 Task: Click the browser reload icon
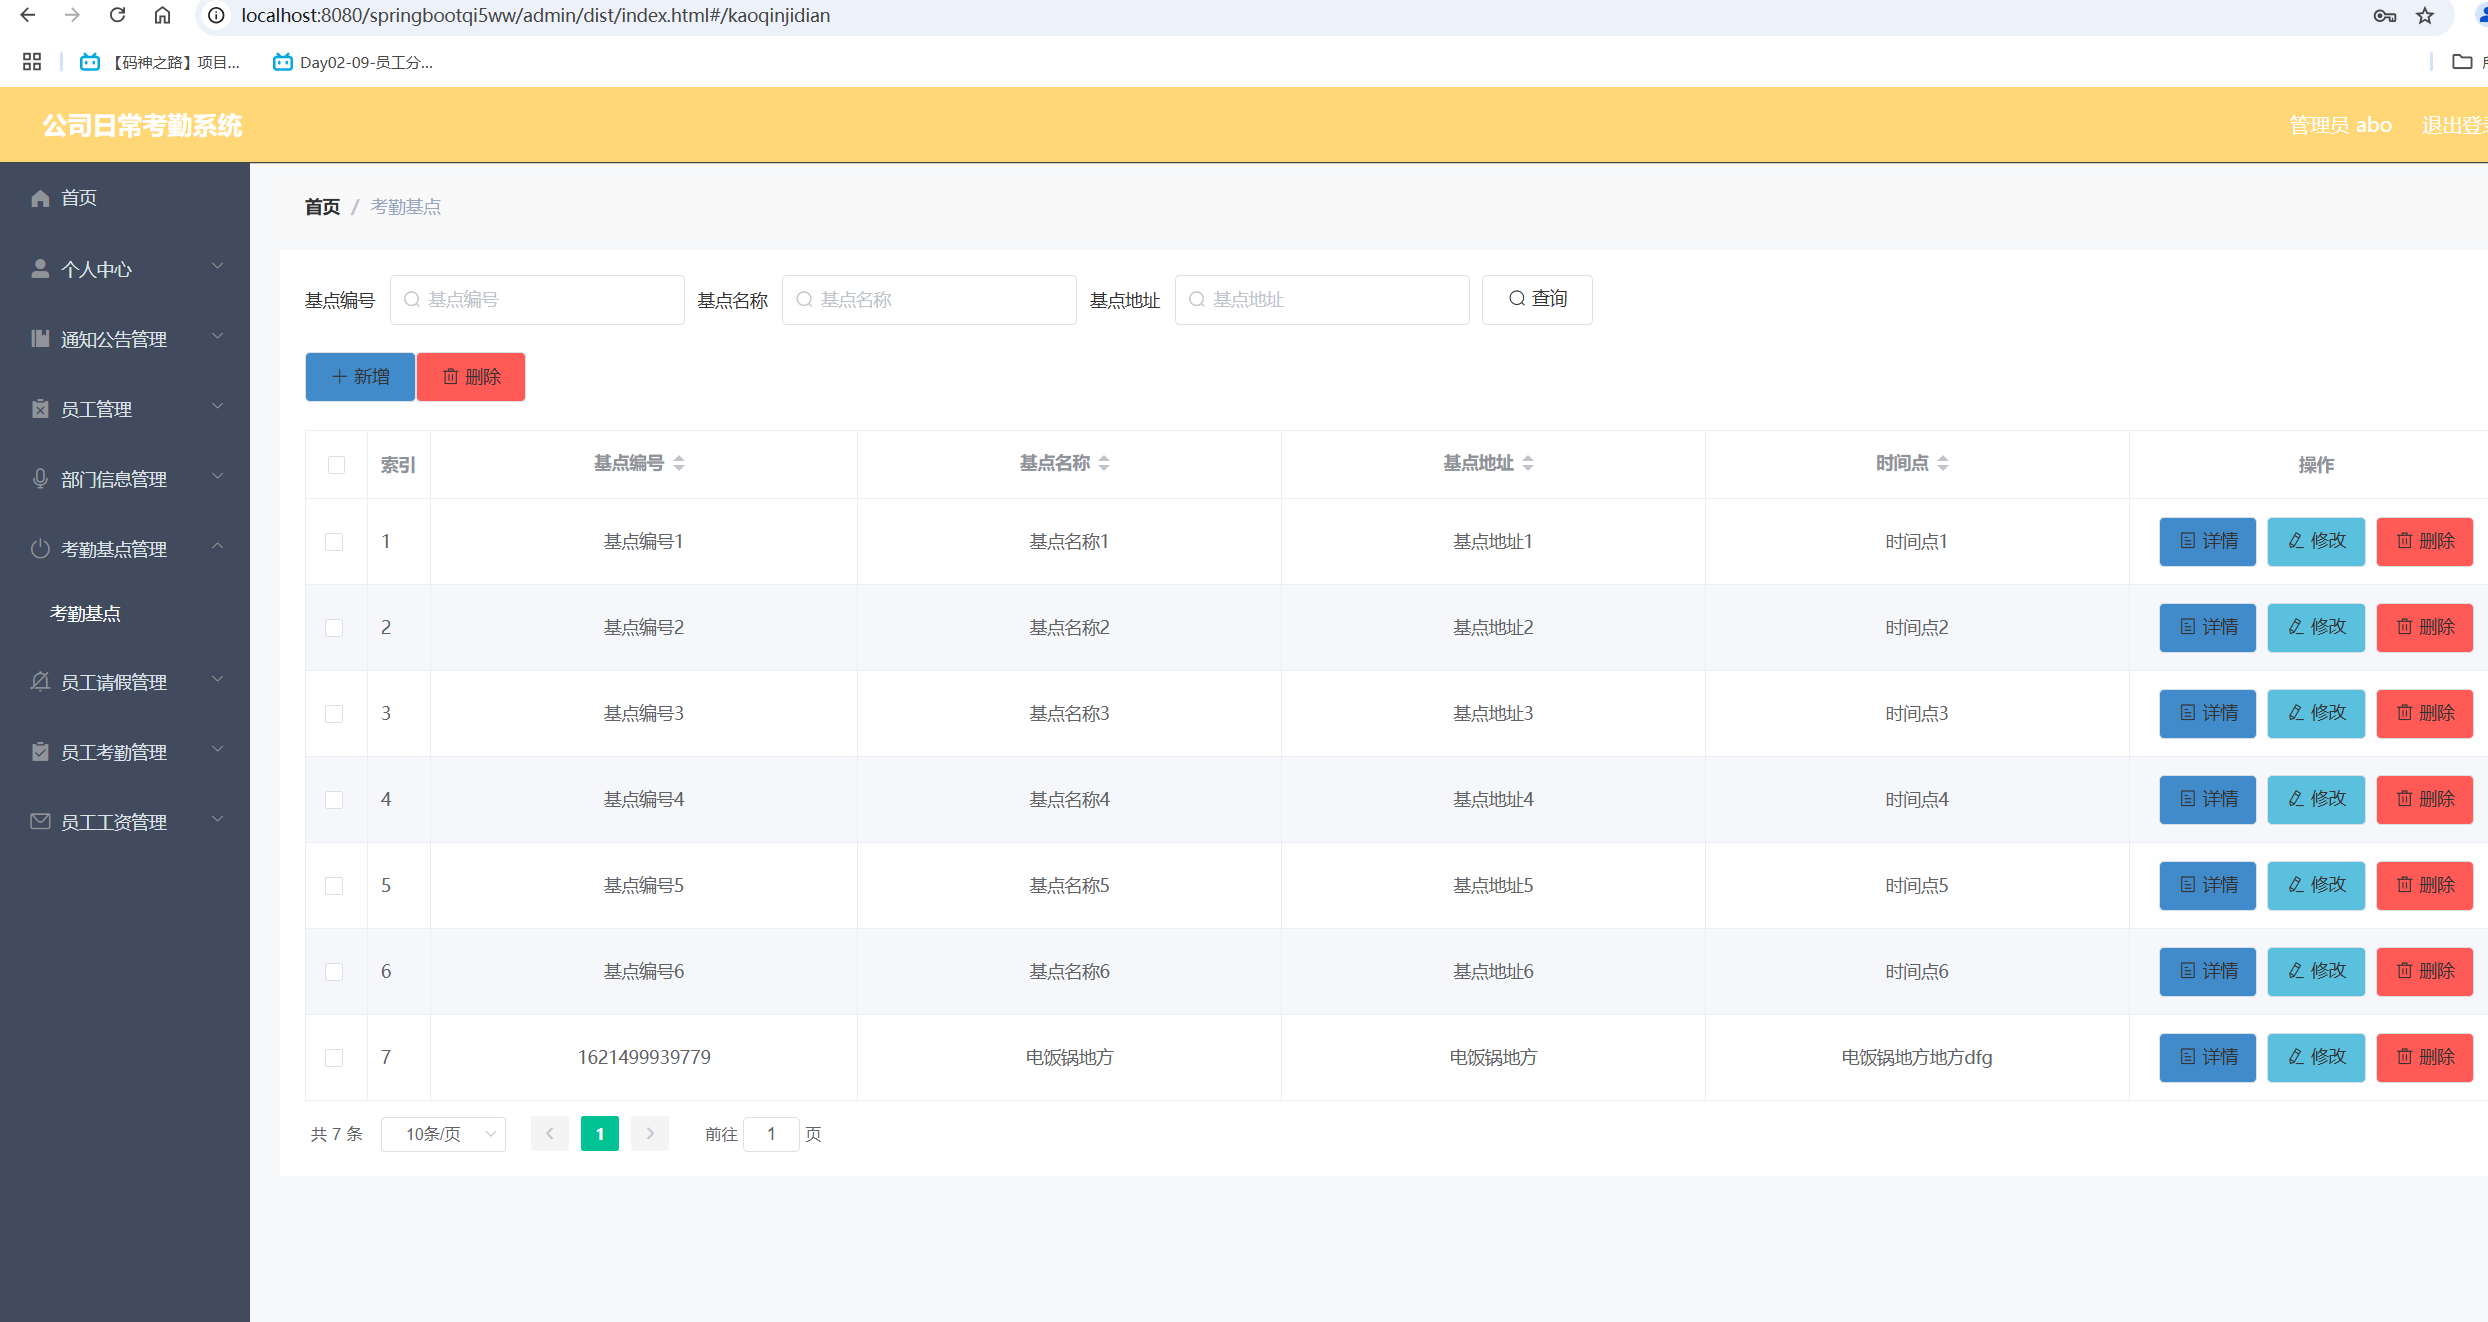(x=117, y=15)
